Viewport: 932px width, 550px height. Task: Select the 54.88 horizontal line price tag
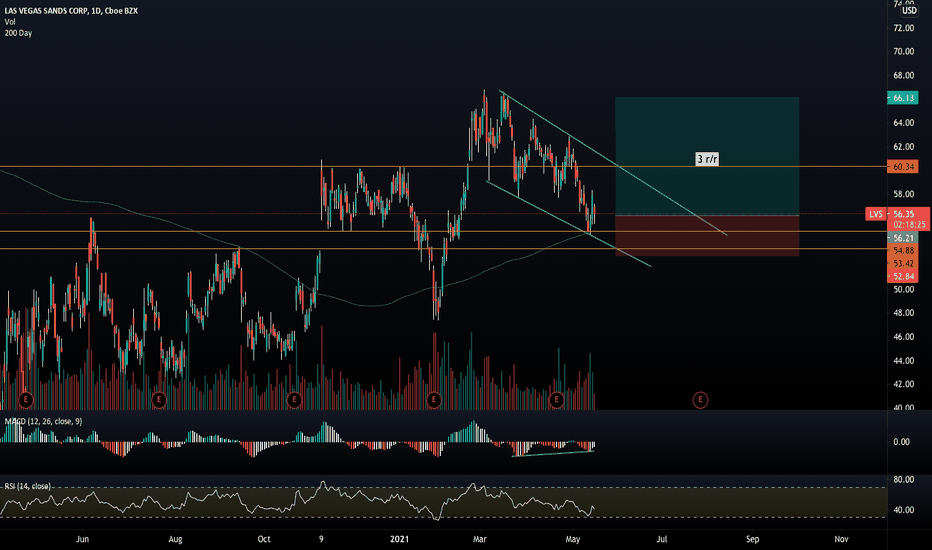(903, 250)
